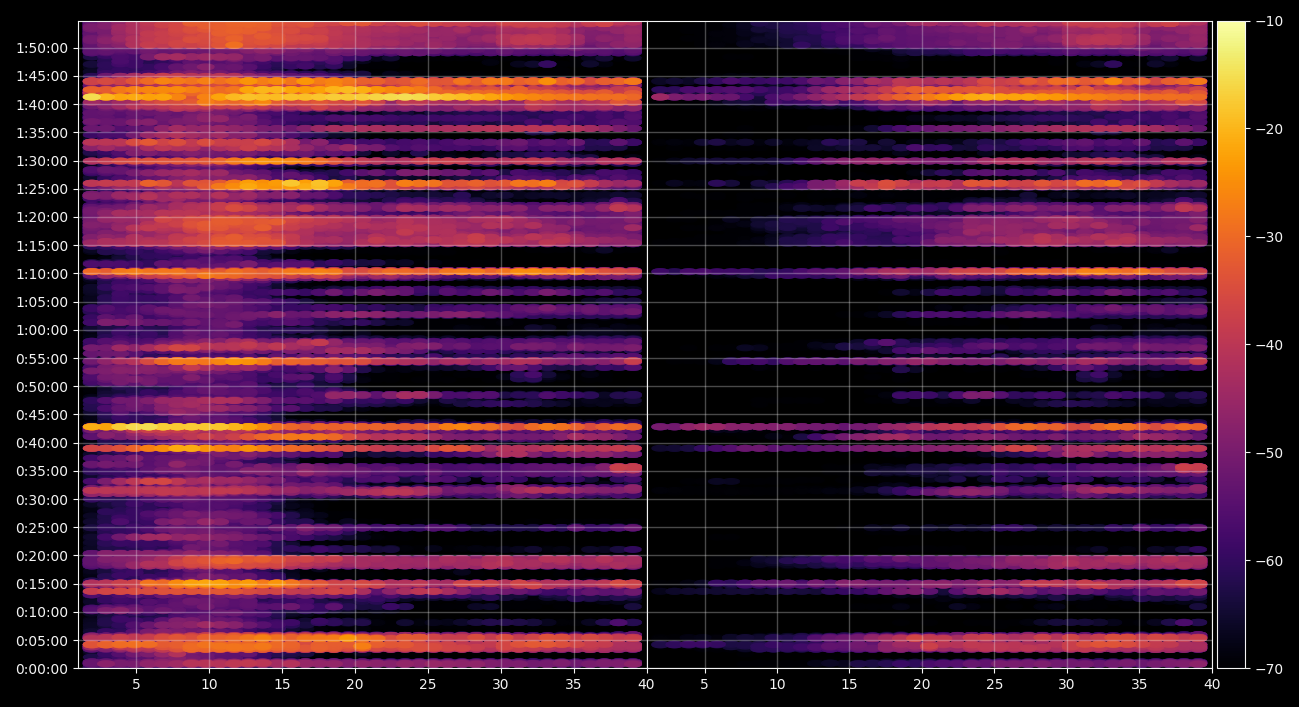1299x707 pixels.
Task: Click the 0:45:00 time axis label
Action: 41,415
